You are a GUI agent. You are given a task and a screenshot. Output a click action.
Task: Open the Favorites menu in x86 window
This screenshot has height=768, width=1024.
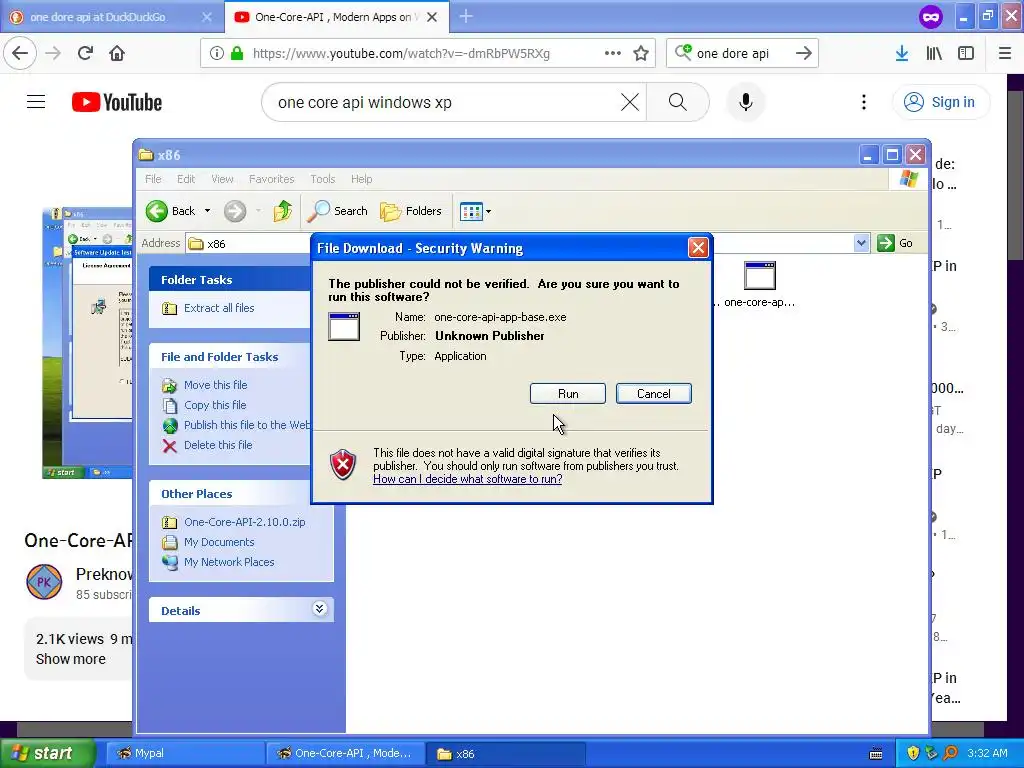[271, 179]
